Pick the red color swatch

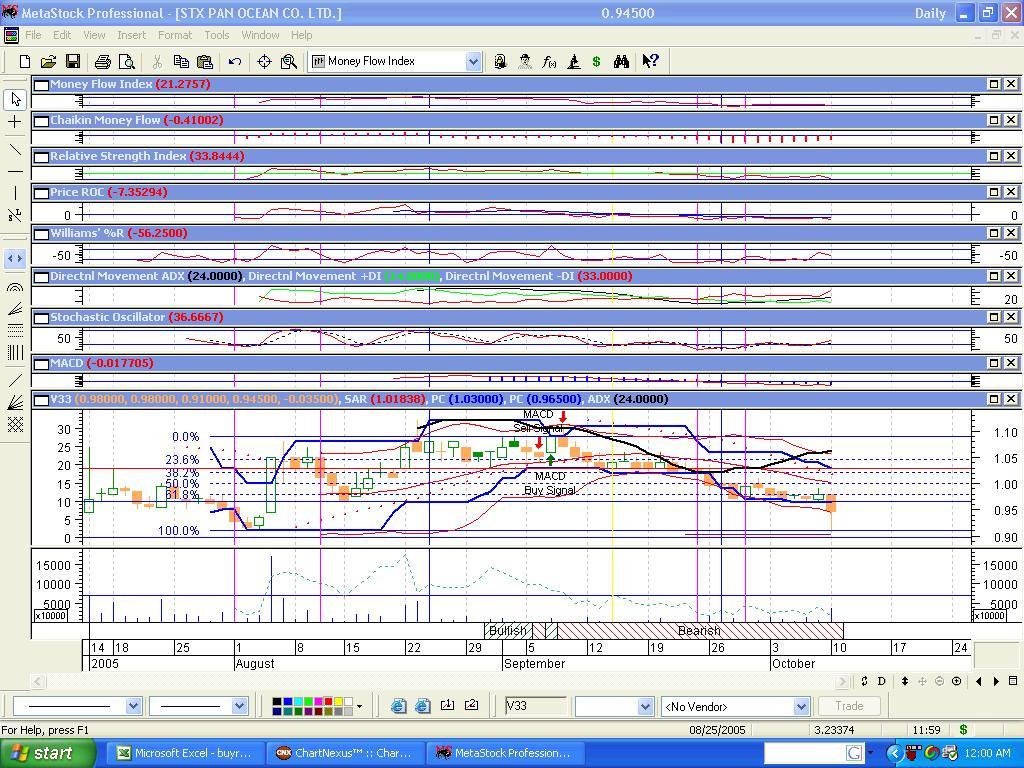(330, 702)
